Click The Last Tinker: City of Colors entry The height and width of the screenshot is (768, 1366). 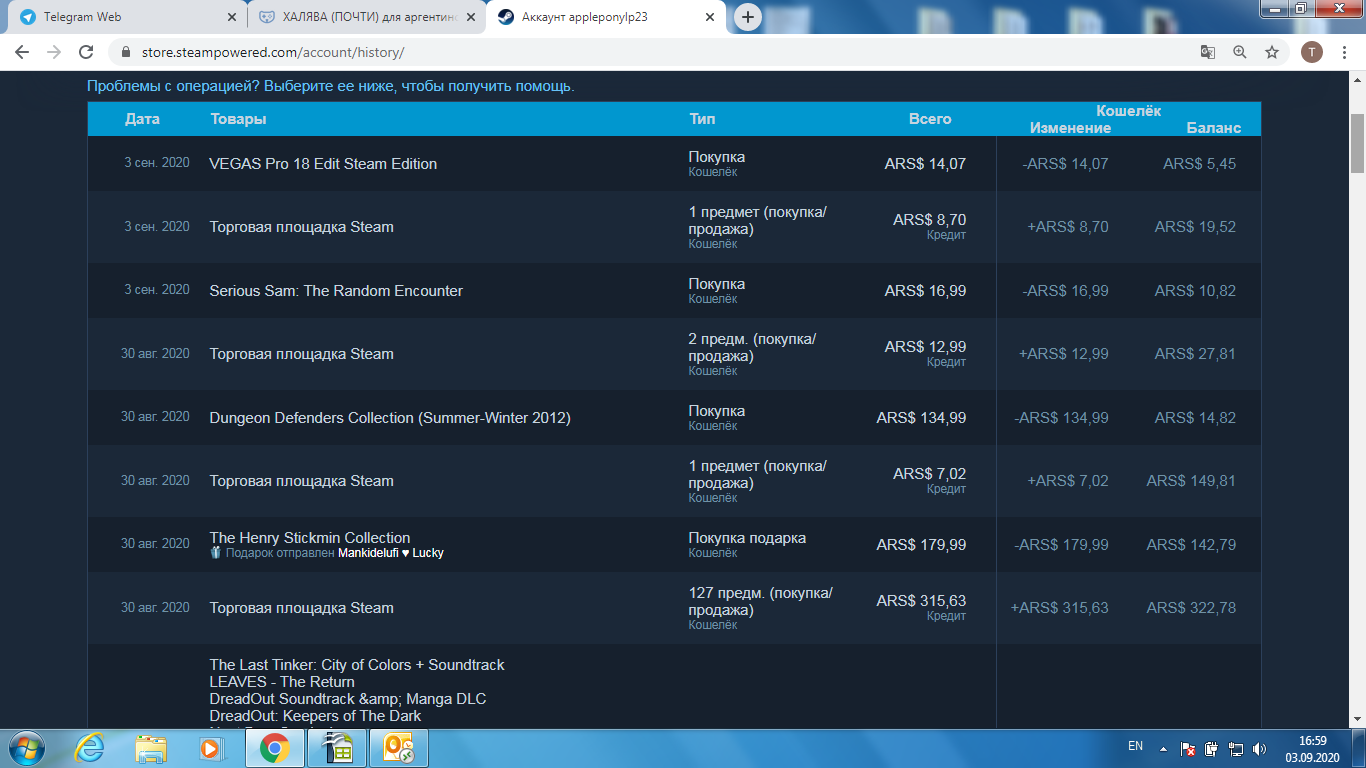point(357,665)
